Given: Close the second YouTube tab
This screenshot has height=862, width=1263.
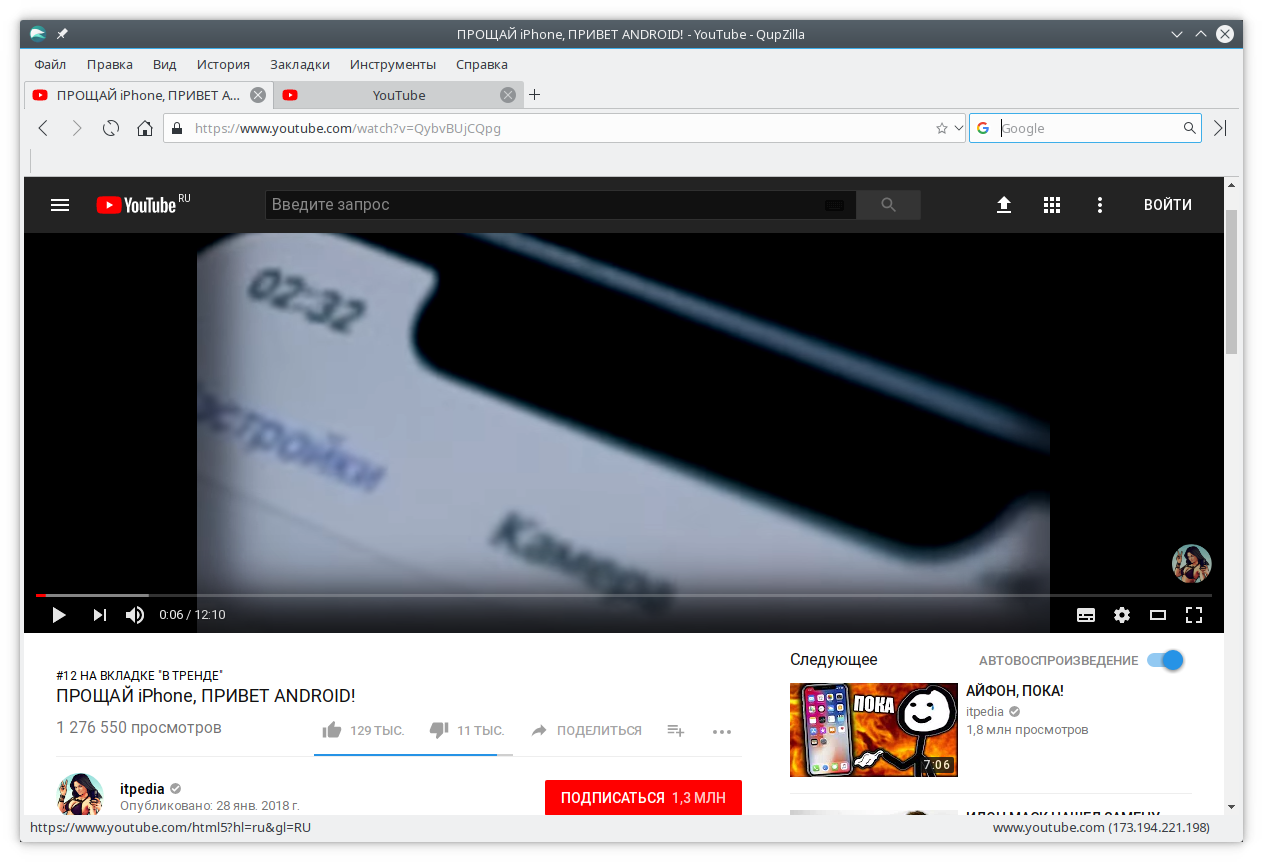Looking at the screenshot, I should point(508,95).
